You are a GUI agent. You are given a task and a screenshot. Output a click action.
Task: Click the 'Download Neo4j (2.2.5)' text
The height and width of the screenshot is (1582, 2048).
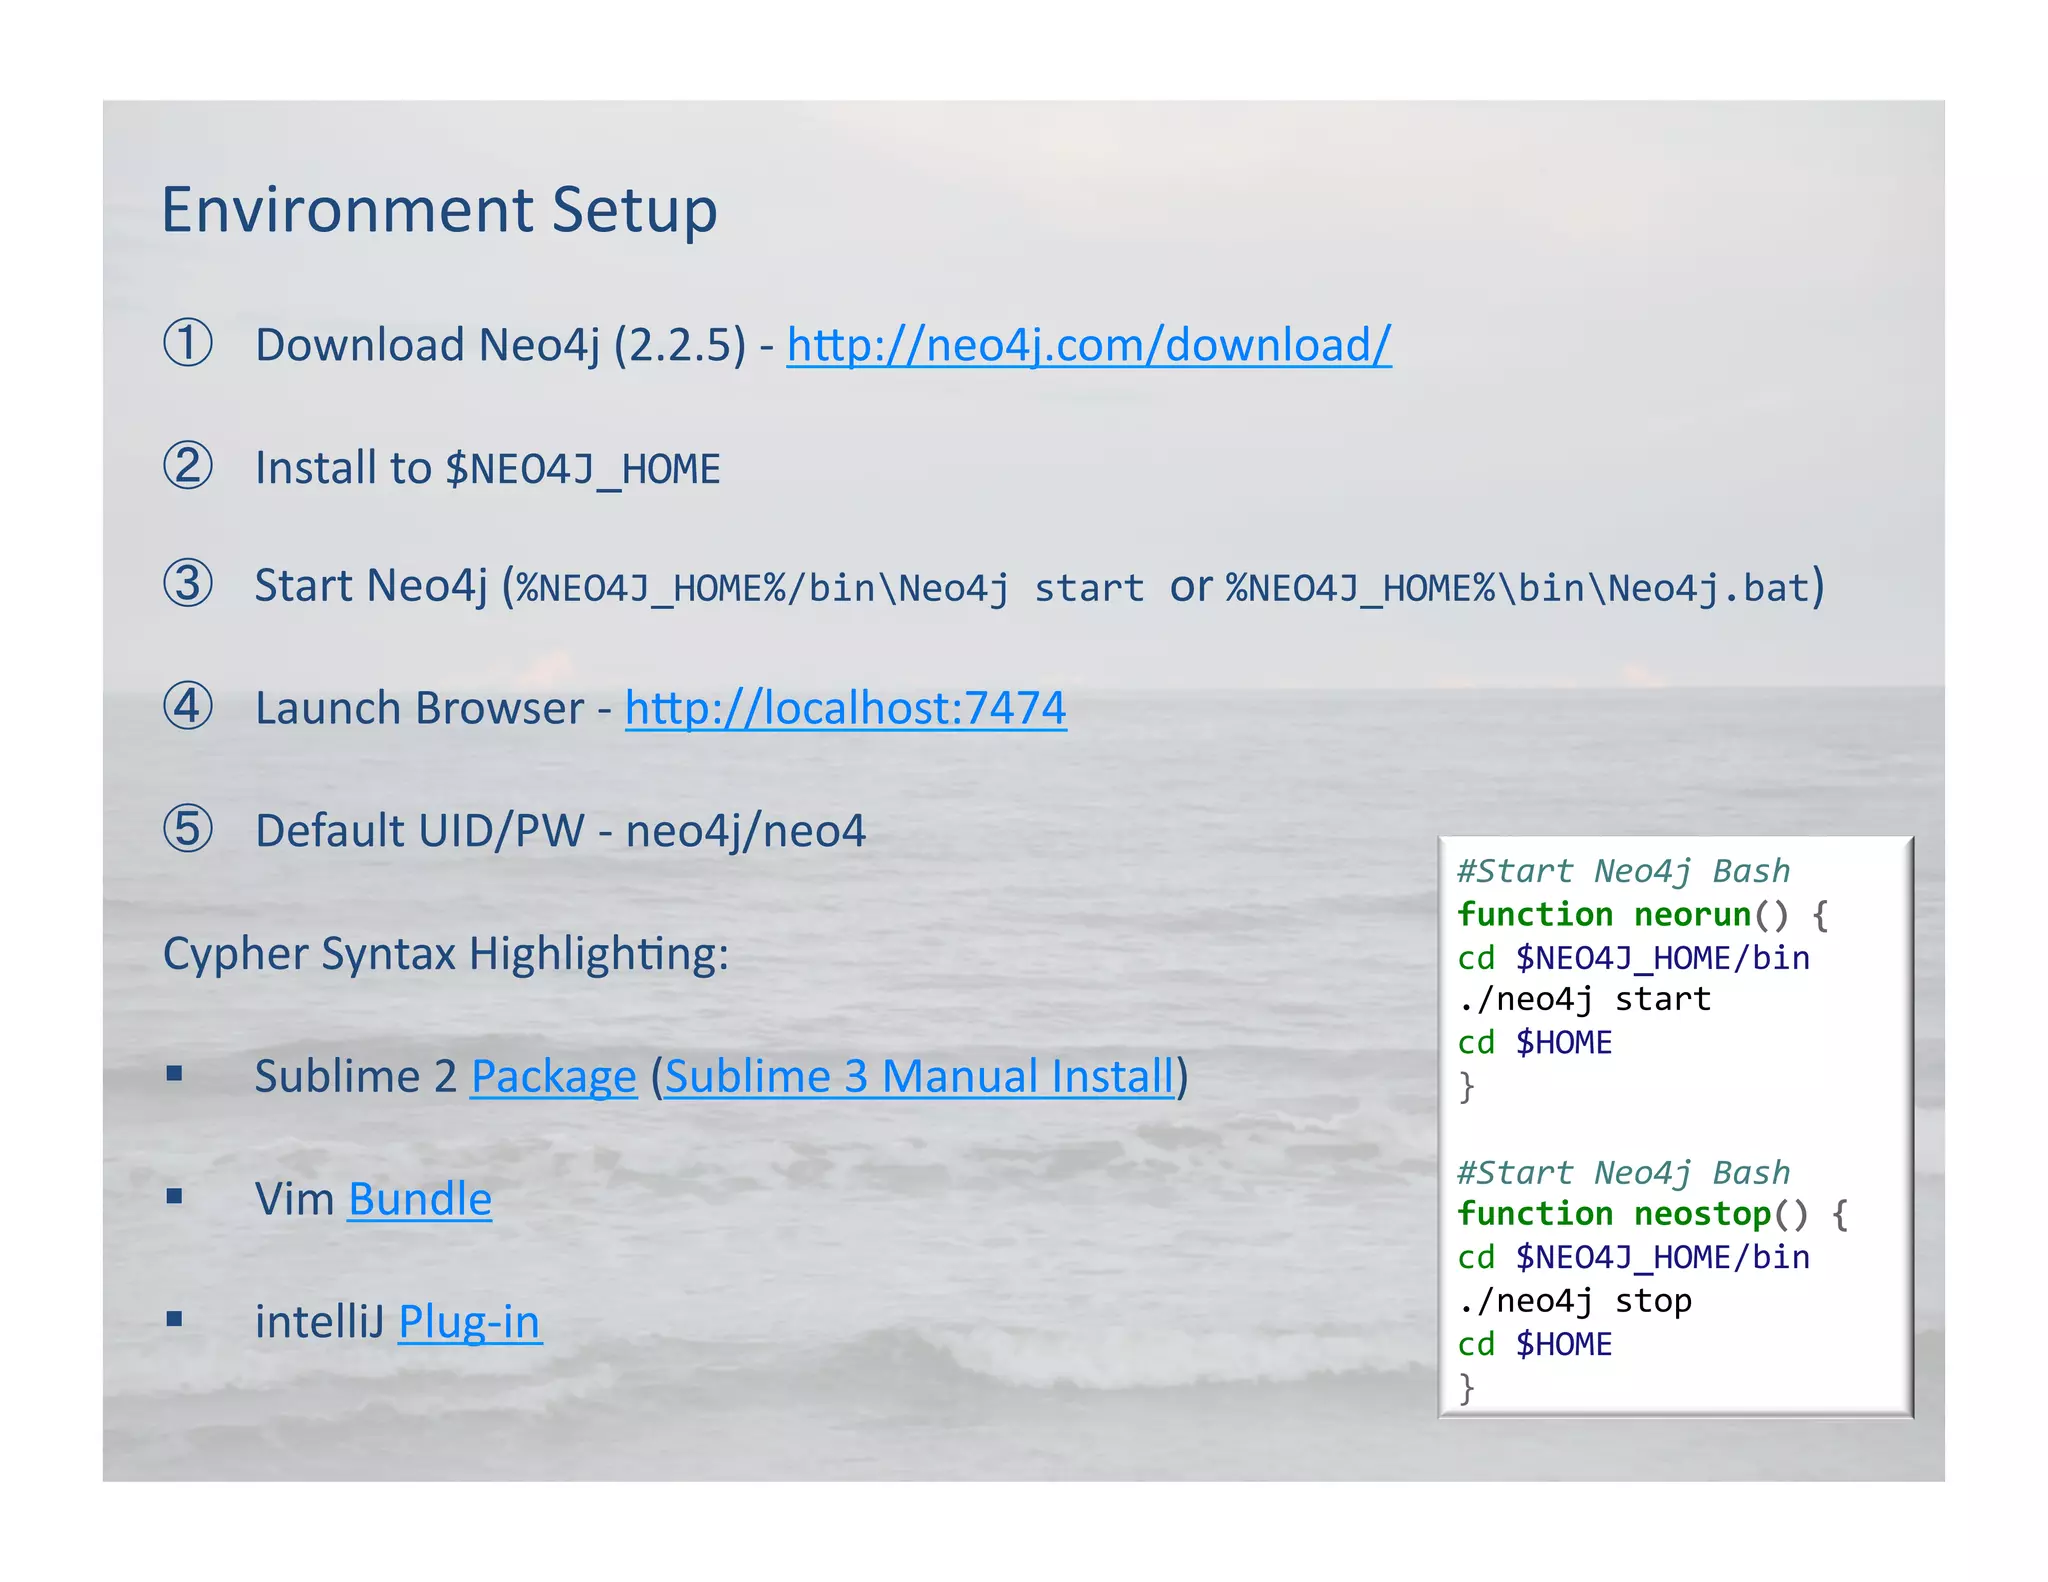(x=501, y=346)
